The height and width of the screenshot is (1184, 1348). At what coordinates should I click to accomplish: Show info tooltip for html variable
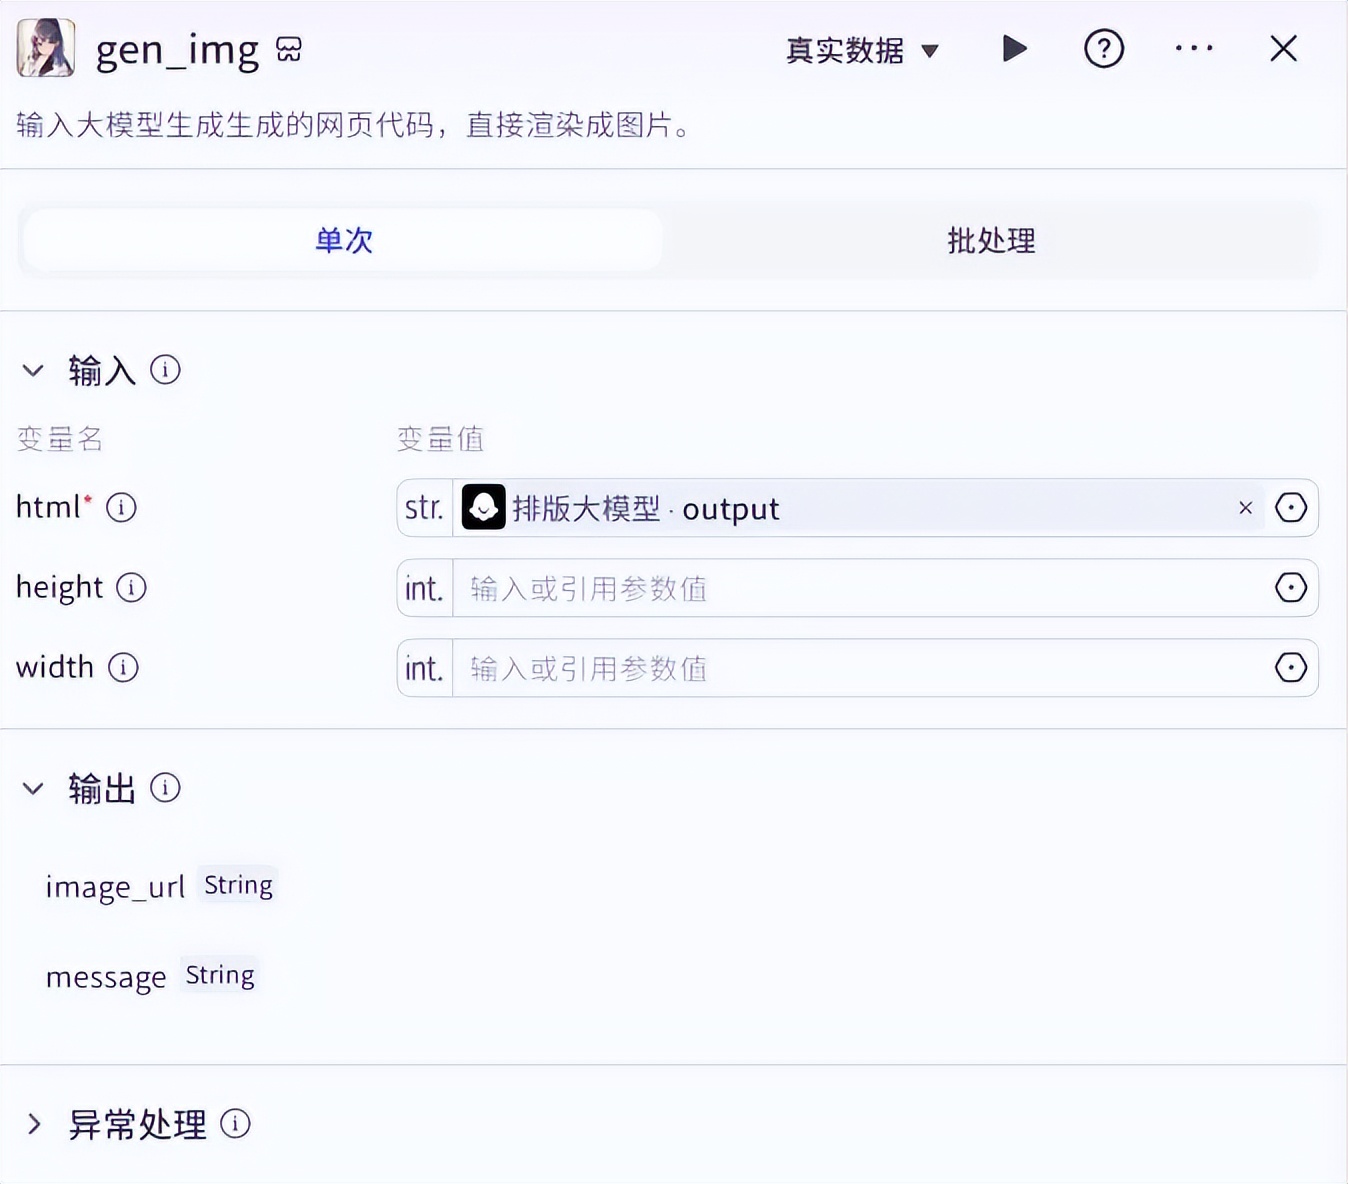click(121, 508)
